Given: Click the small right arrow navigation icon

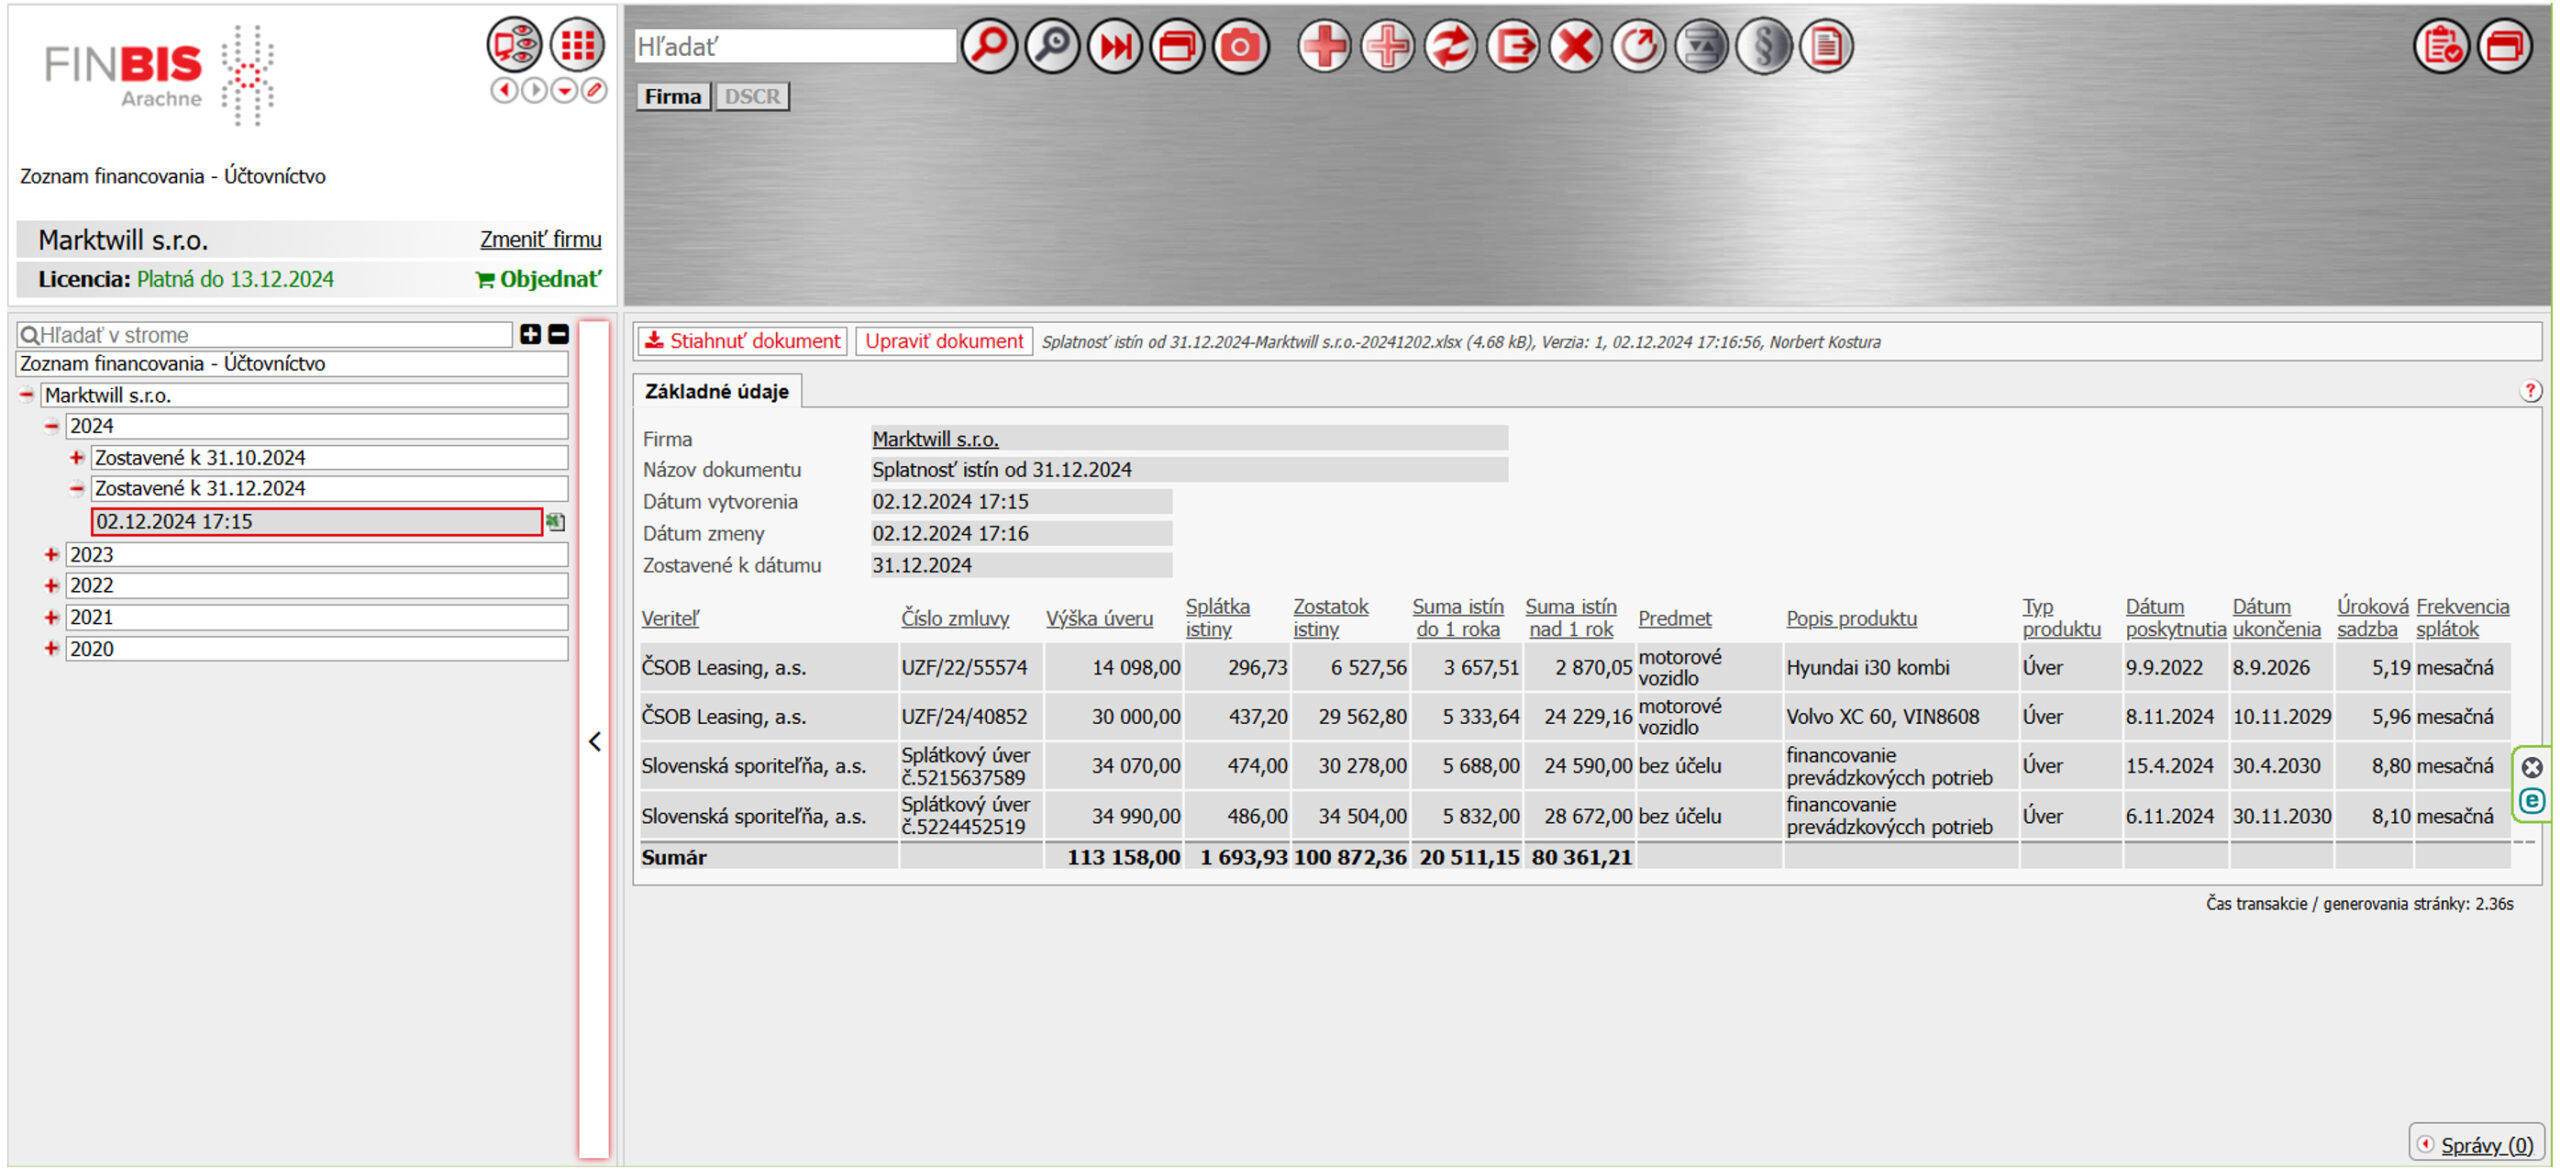Looking at the screenshot, I should click(x=534, y=91).
